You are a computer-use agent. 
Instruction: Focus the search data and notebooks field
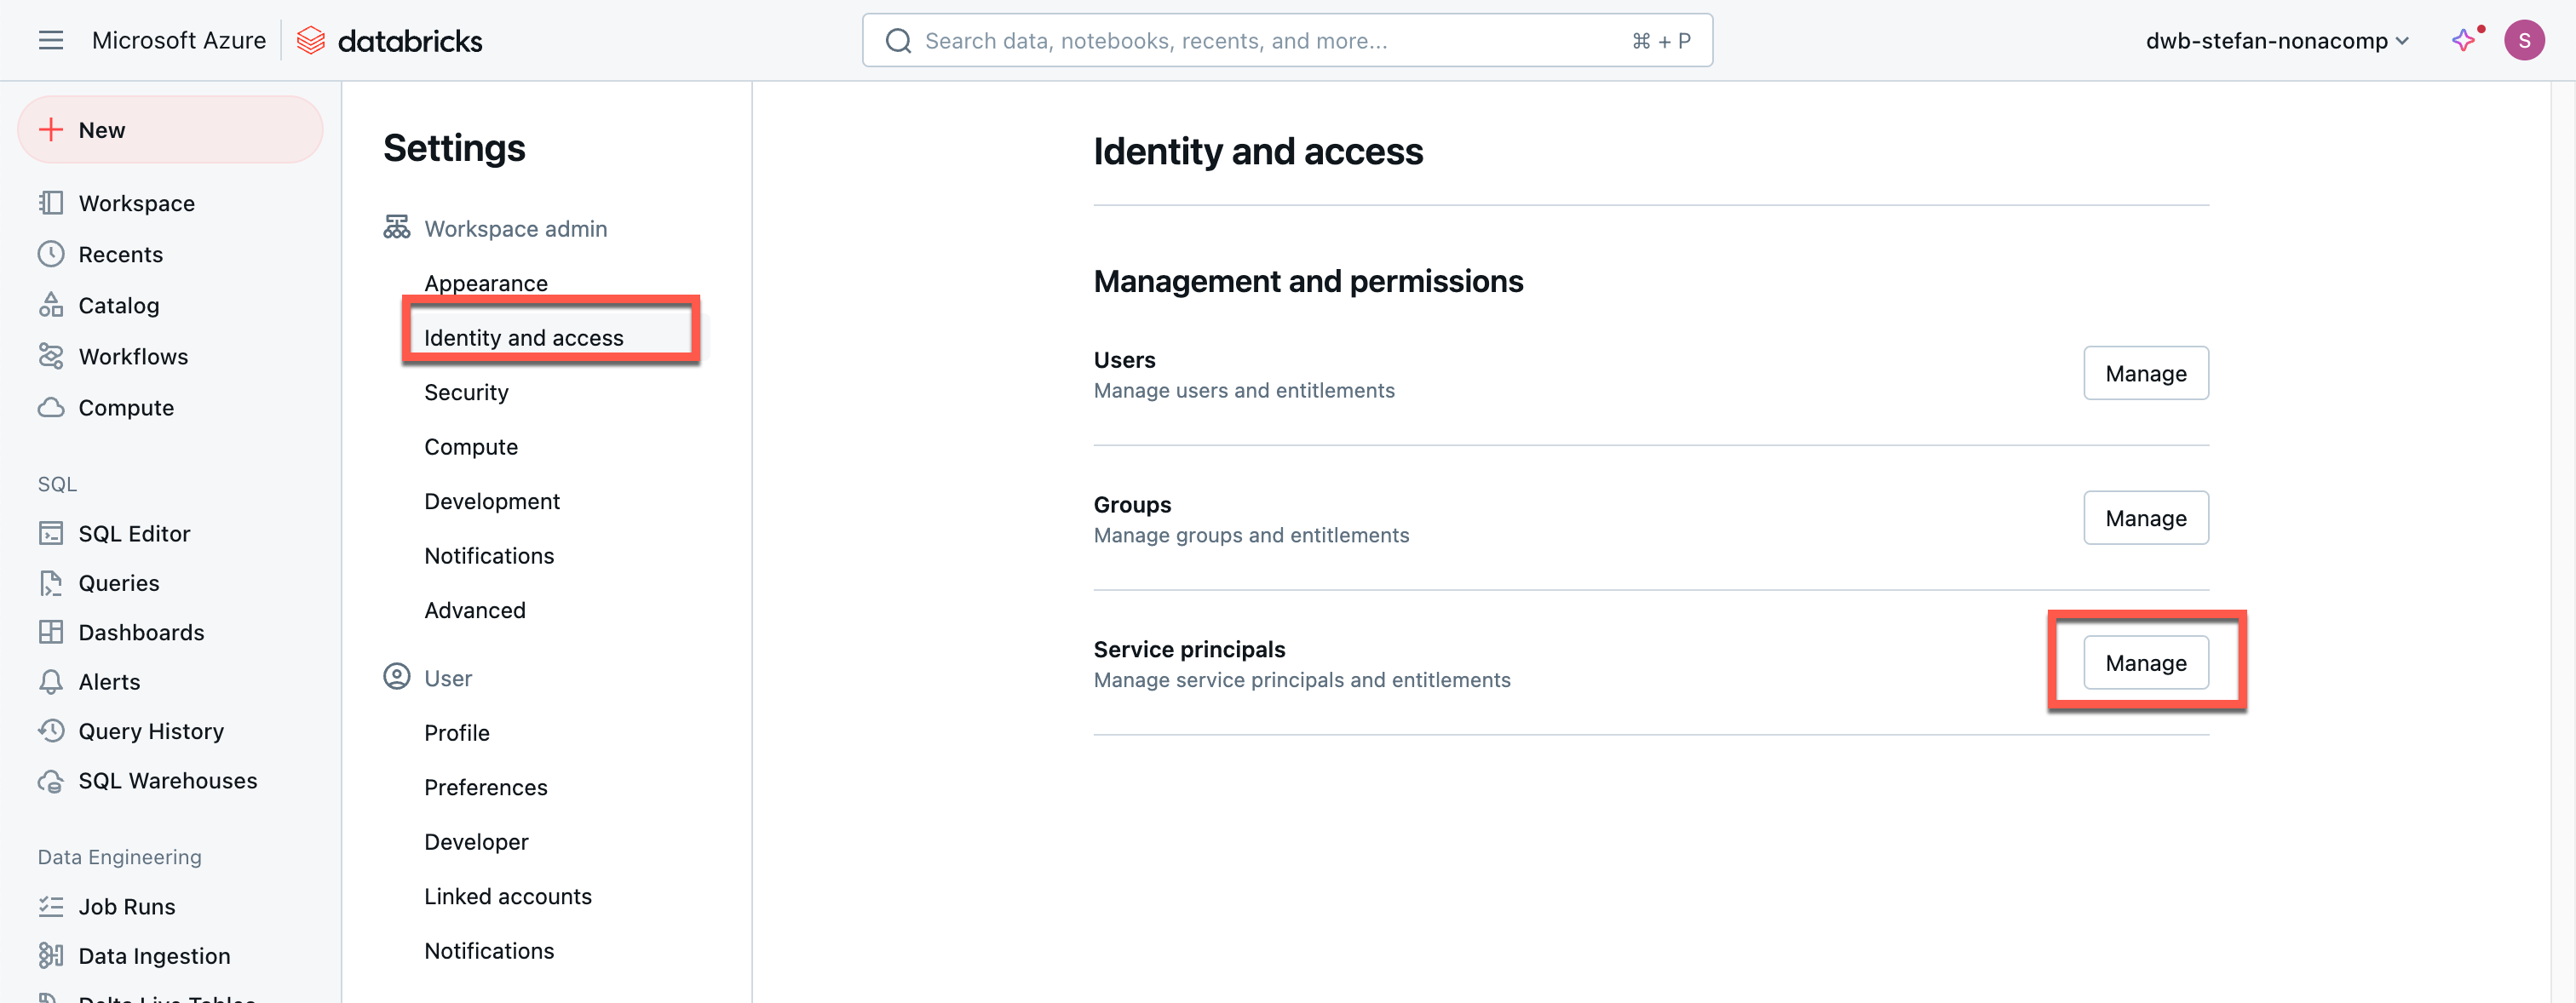point(1270,41)
